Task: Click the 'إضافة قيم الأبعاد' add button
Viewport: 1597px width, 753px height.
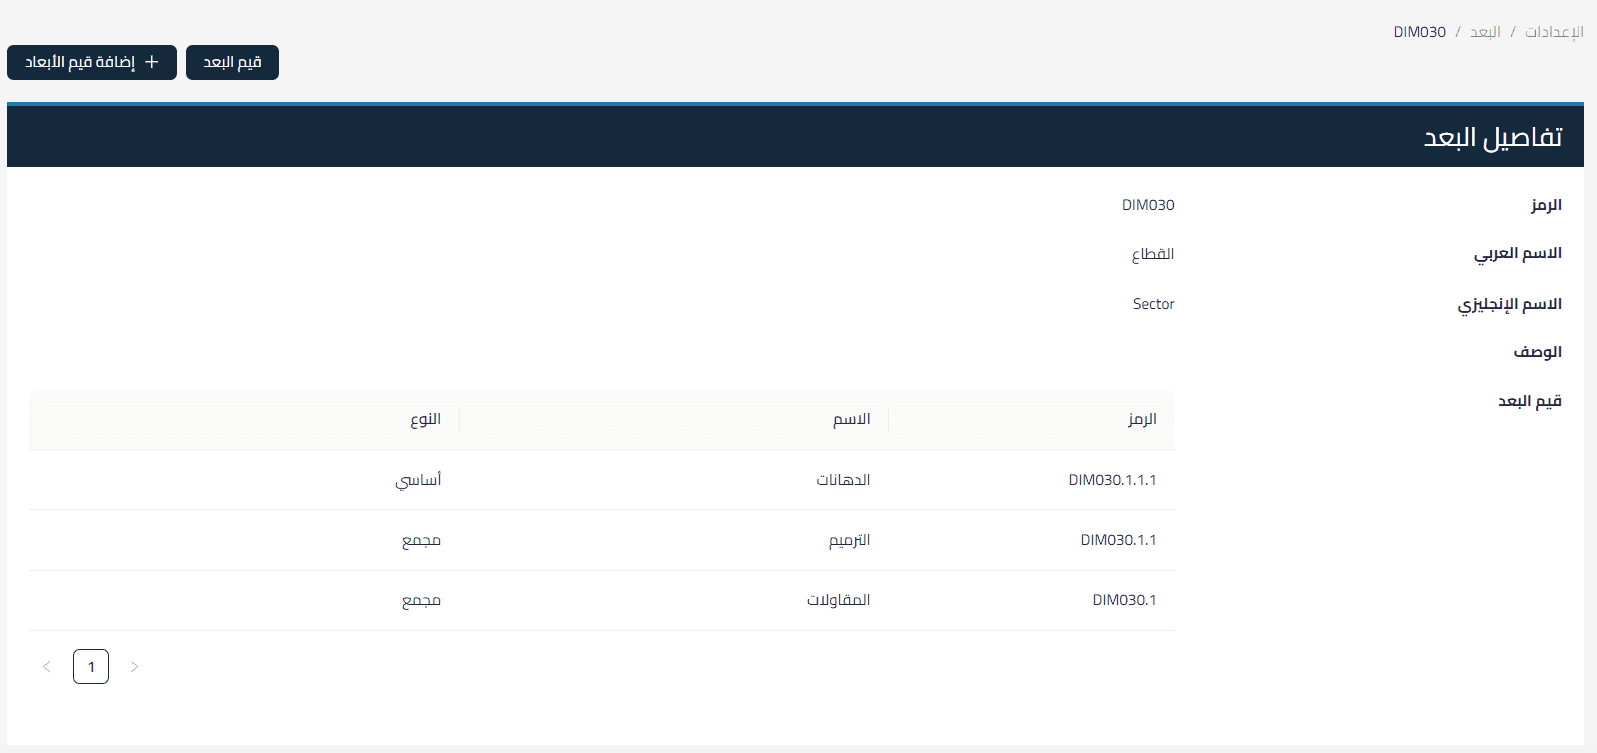Action: 92,62
